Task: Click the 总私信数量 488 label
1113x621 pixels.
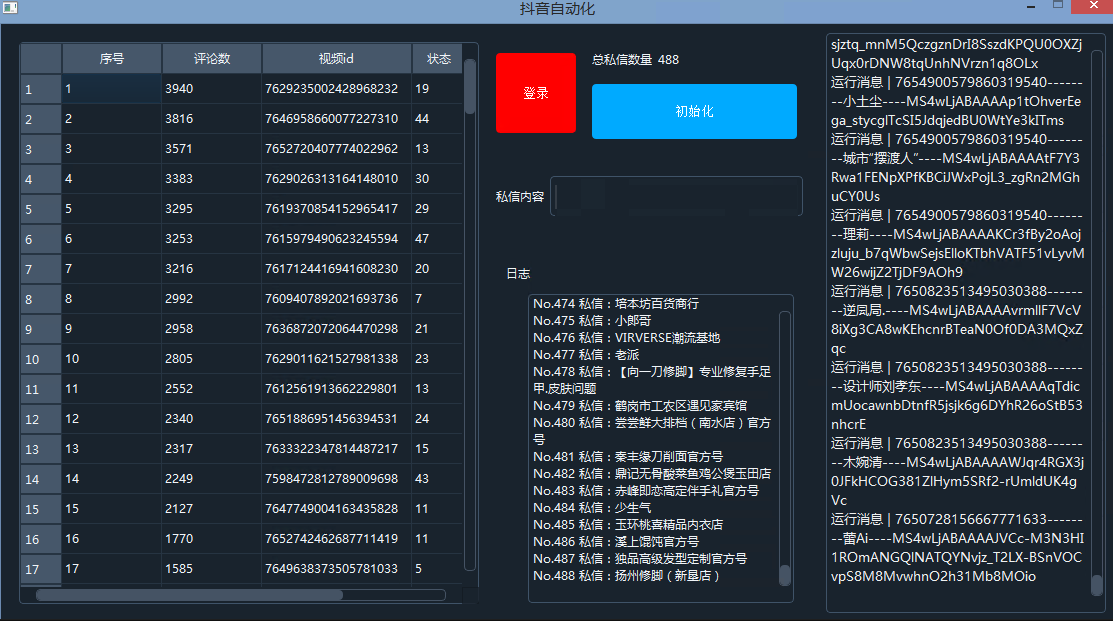Action: point(635,60)
